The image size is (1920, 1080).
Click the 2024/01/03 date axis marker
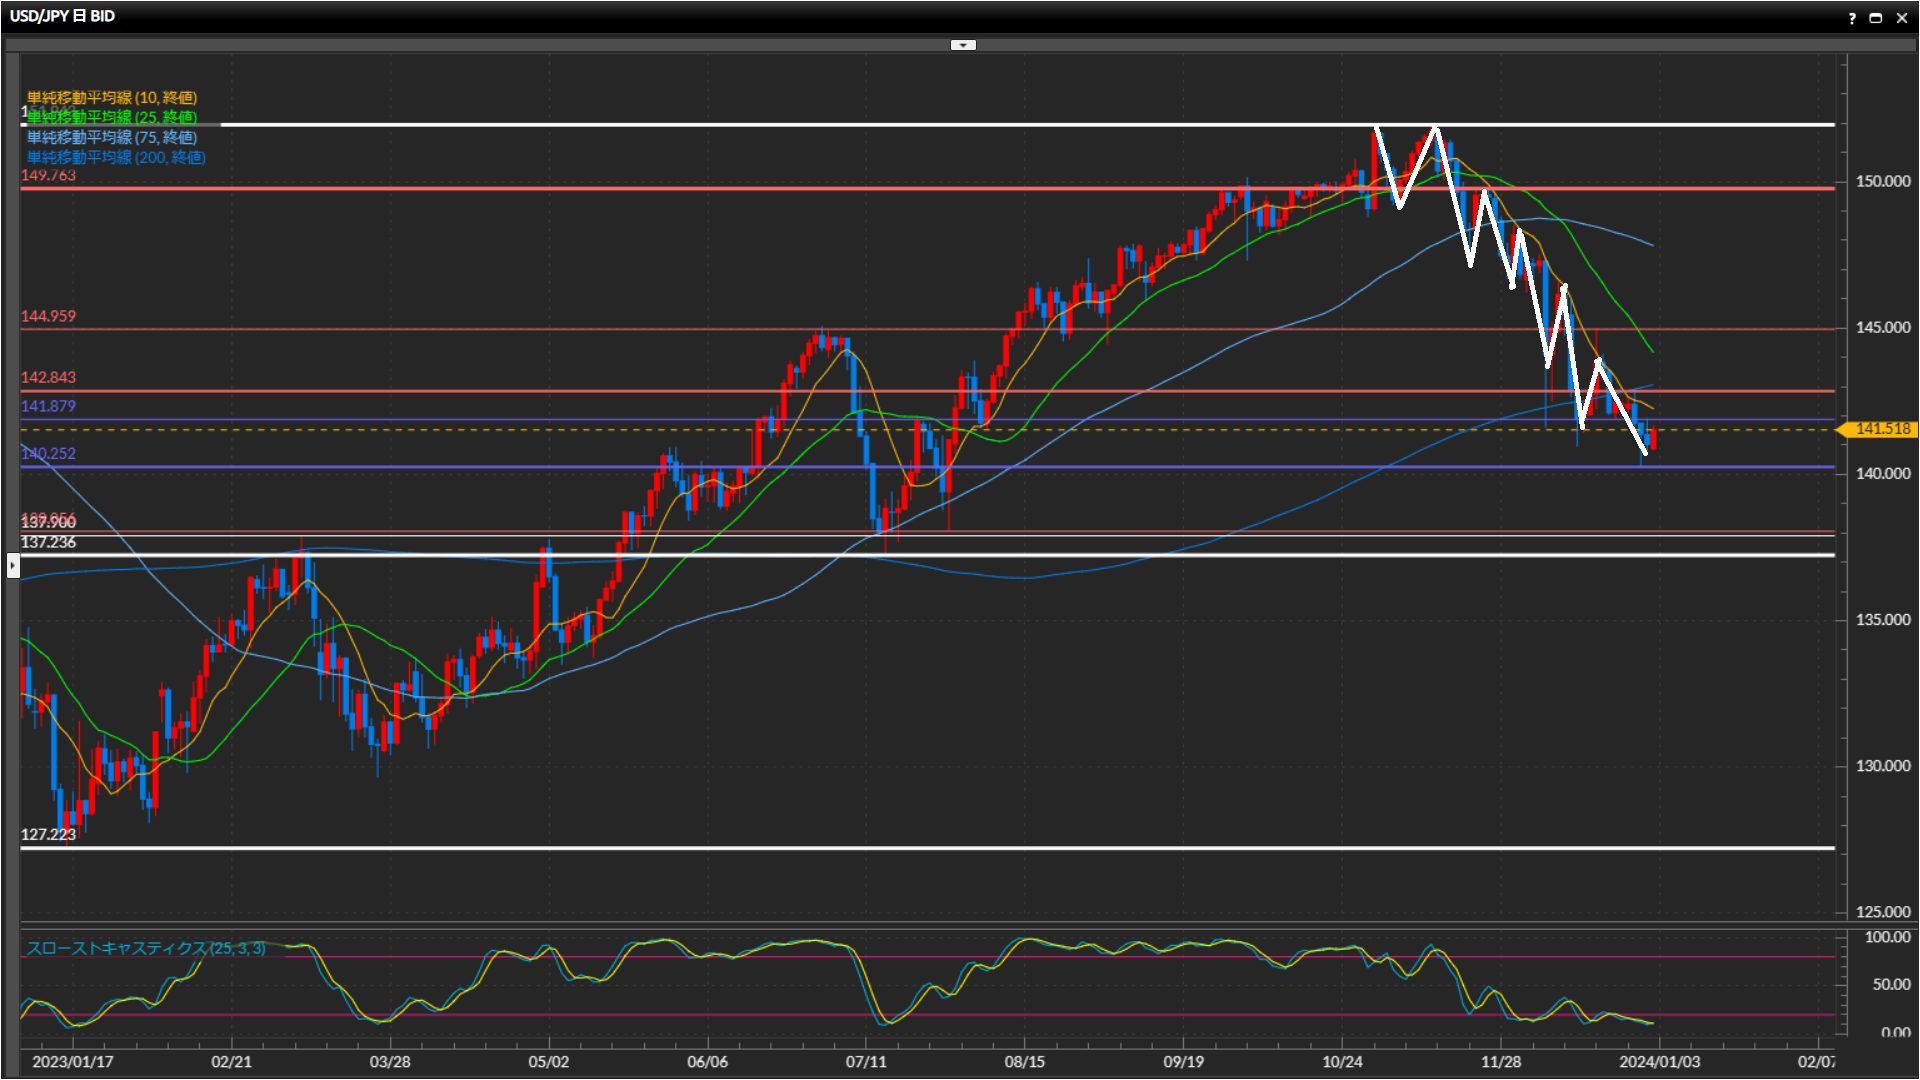tap(1659, 1061)
